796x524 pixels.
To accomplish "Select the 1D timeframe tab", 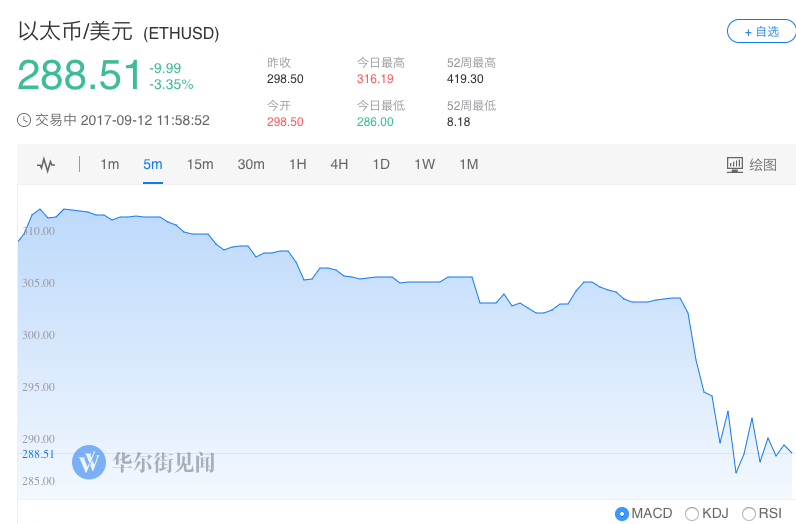I will click(x=381, y=165).
